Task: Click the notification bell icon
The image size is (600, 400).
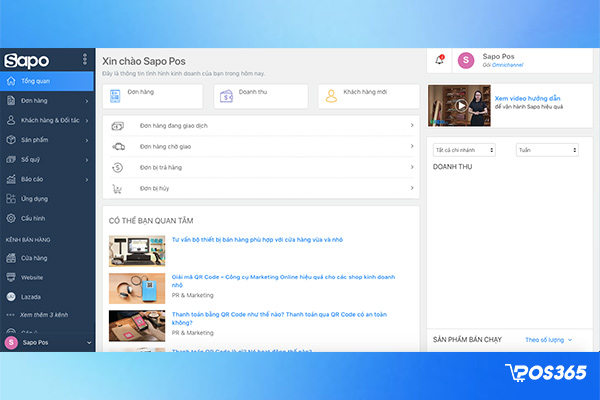Action: (x=440, y=60)
